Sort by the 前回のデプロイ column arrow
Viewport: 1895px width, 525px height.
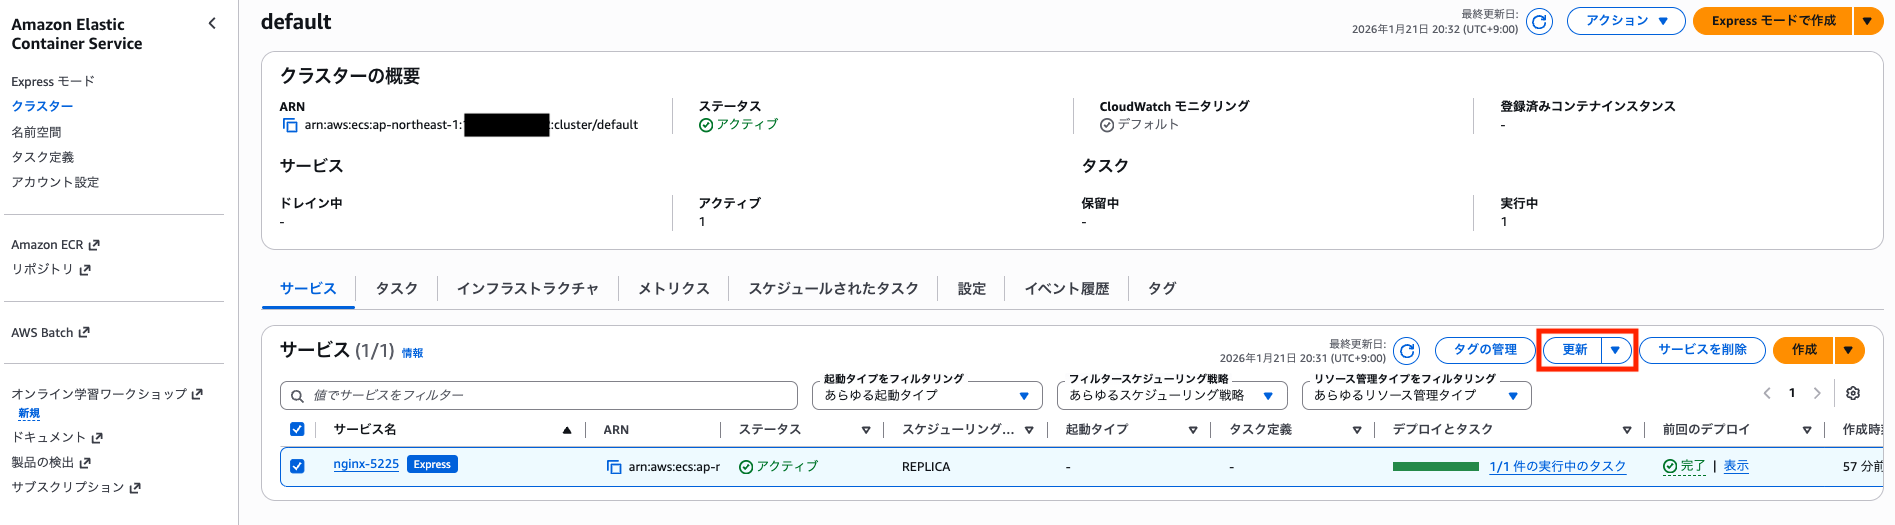click(x=1807, y=430)
